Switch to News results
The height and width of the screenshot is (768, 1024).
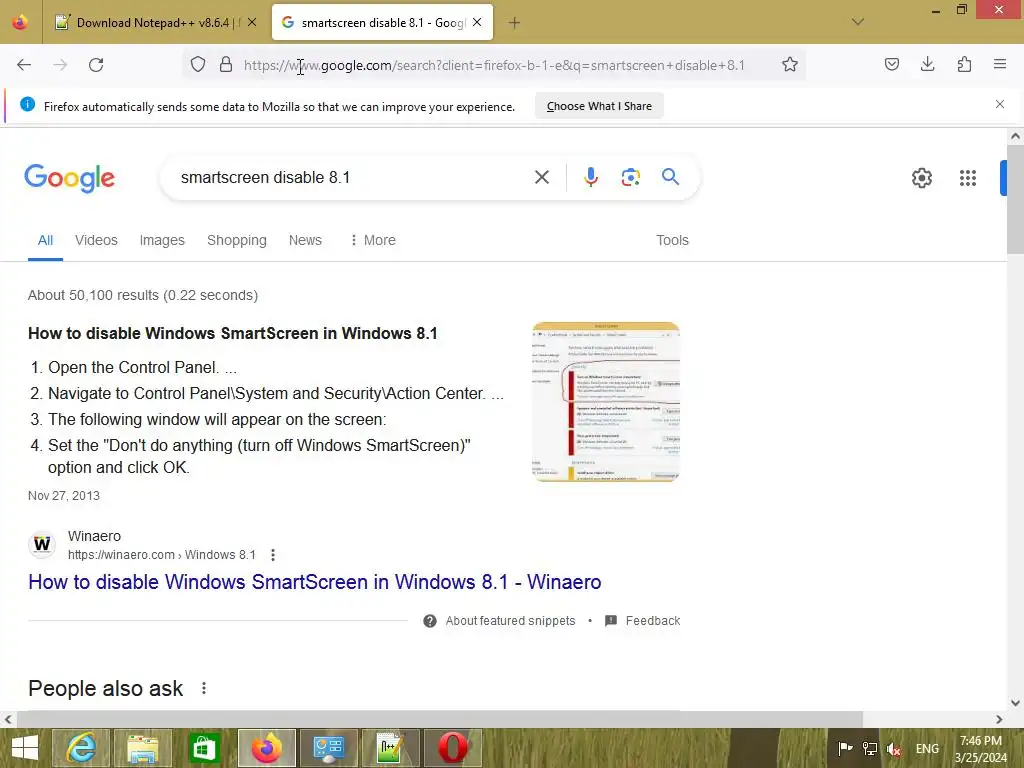(305, 240)
